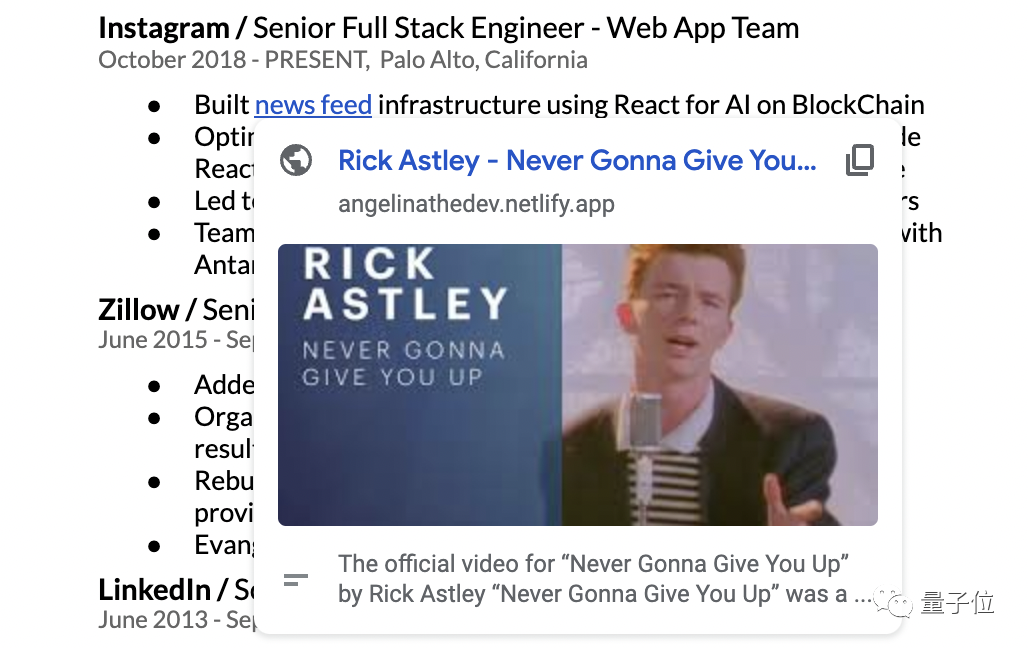Click the WeChat watermark logo icon
Screen dimensions: 1028x648
coord(893,603)
